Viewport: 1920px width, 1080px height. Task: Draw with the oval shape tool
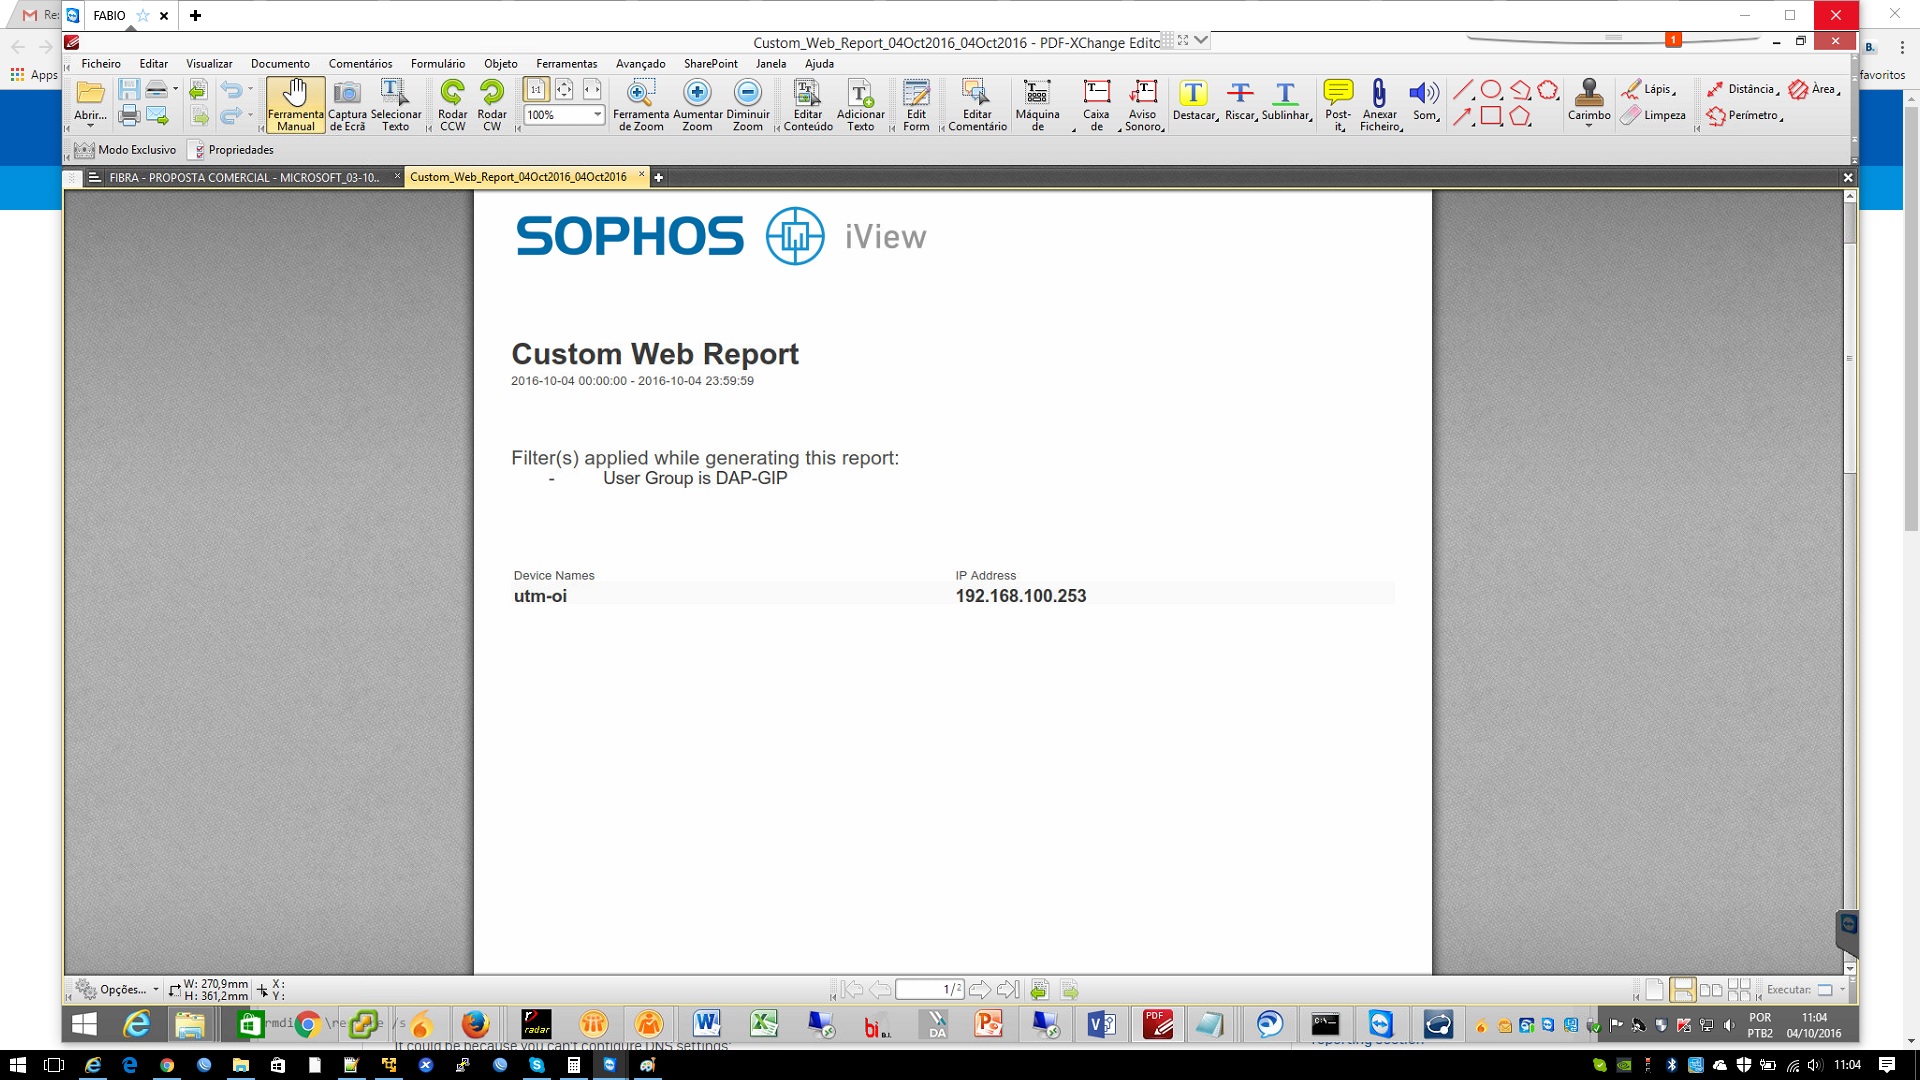tap(1491, 89)
